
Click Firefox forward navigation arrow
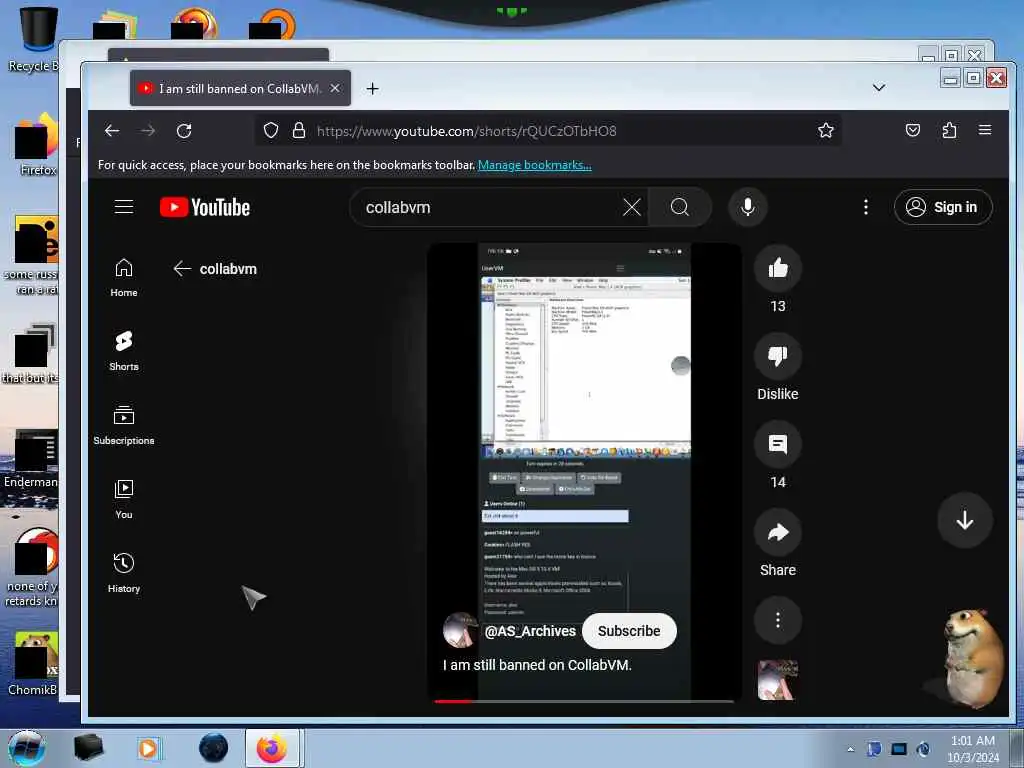point(148,131)
